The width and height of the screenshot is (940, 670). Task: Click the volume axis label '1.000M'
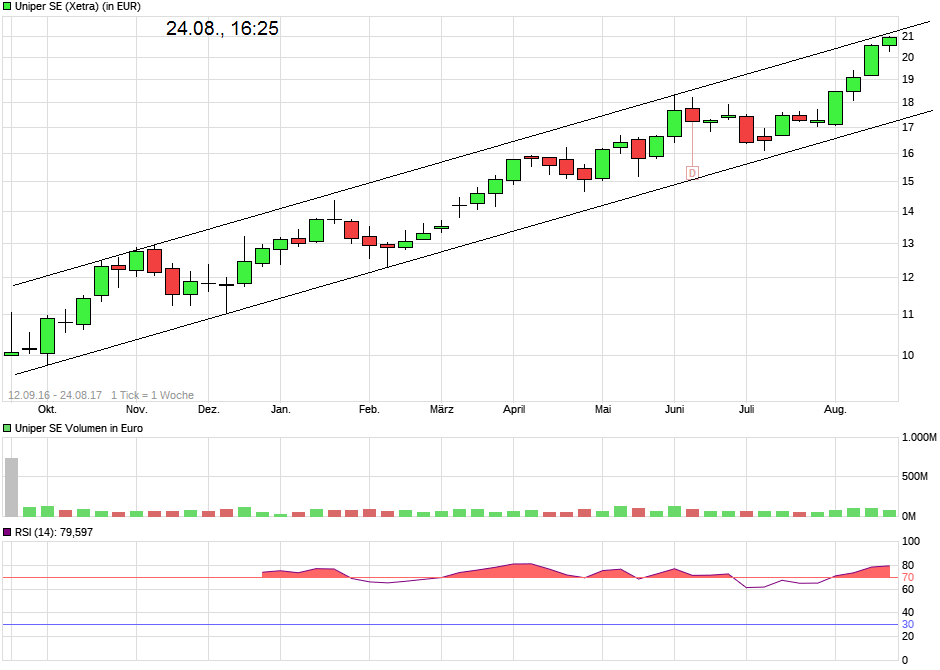[919, 437]
